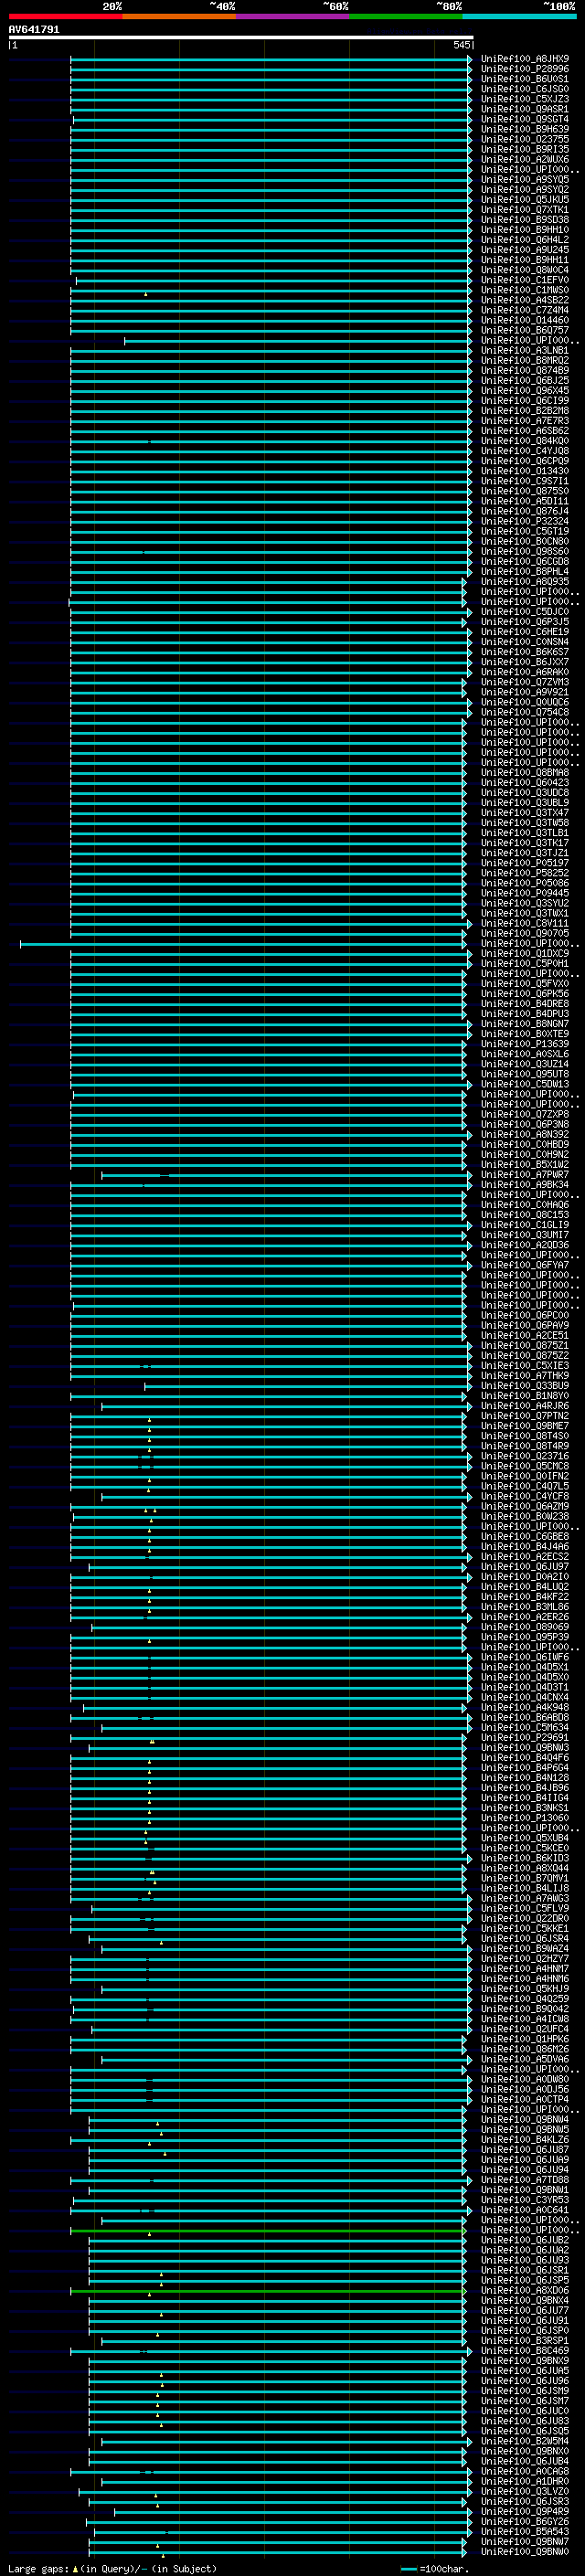Select the UniRef100_C3YR53 label
585x2576 pixels.
[524, 2200]
